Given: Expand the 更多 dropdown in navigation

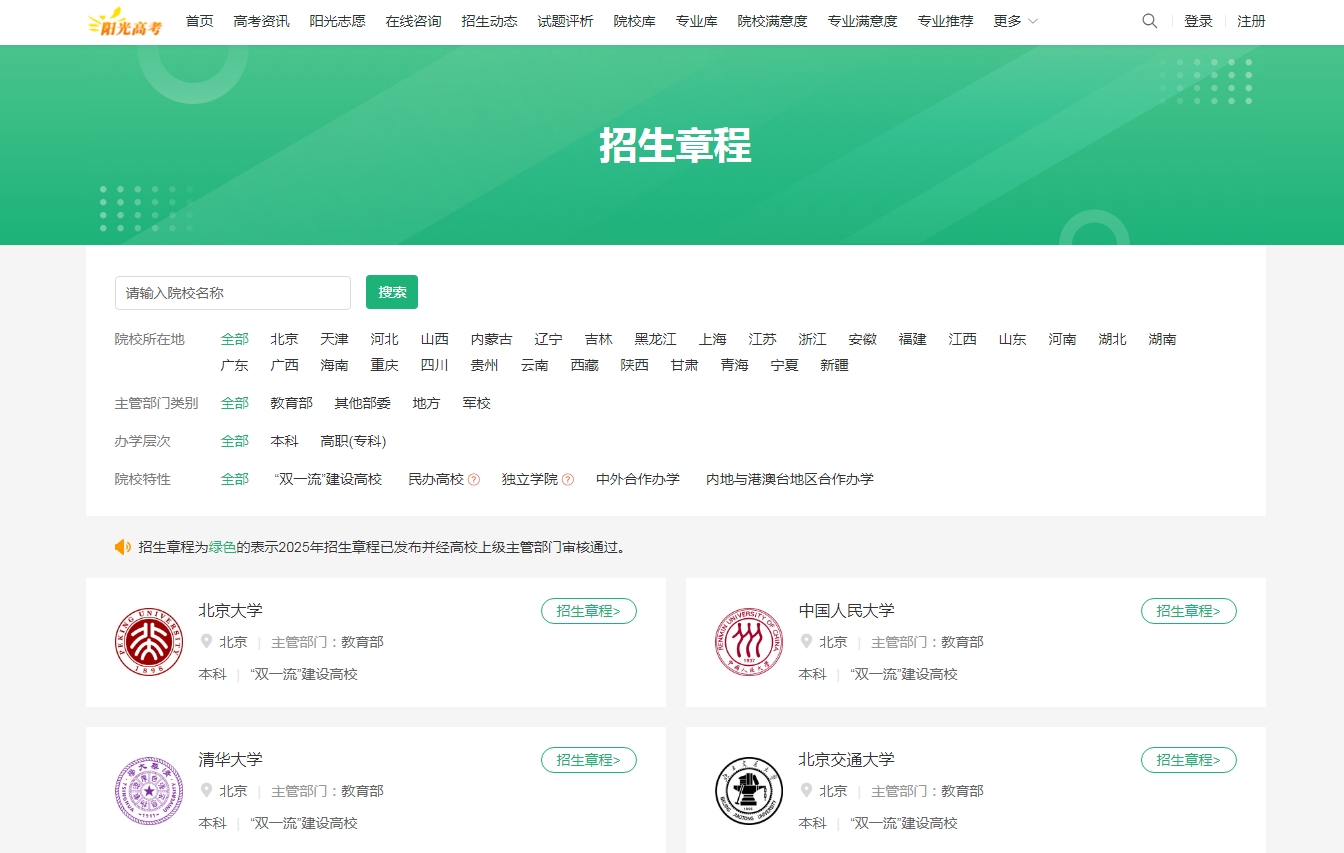Looking at the screenshot, I should point(1016,21).
